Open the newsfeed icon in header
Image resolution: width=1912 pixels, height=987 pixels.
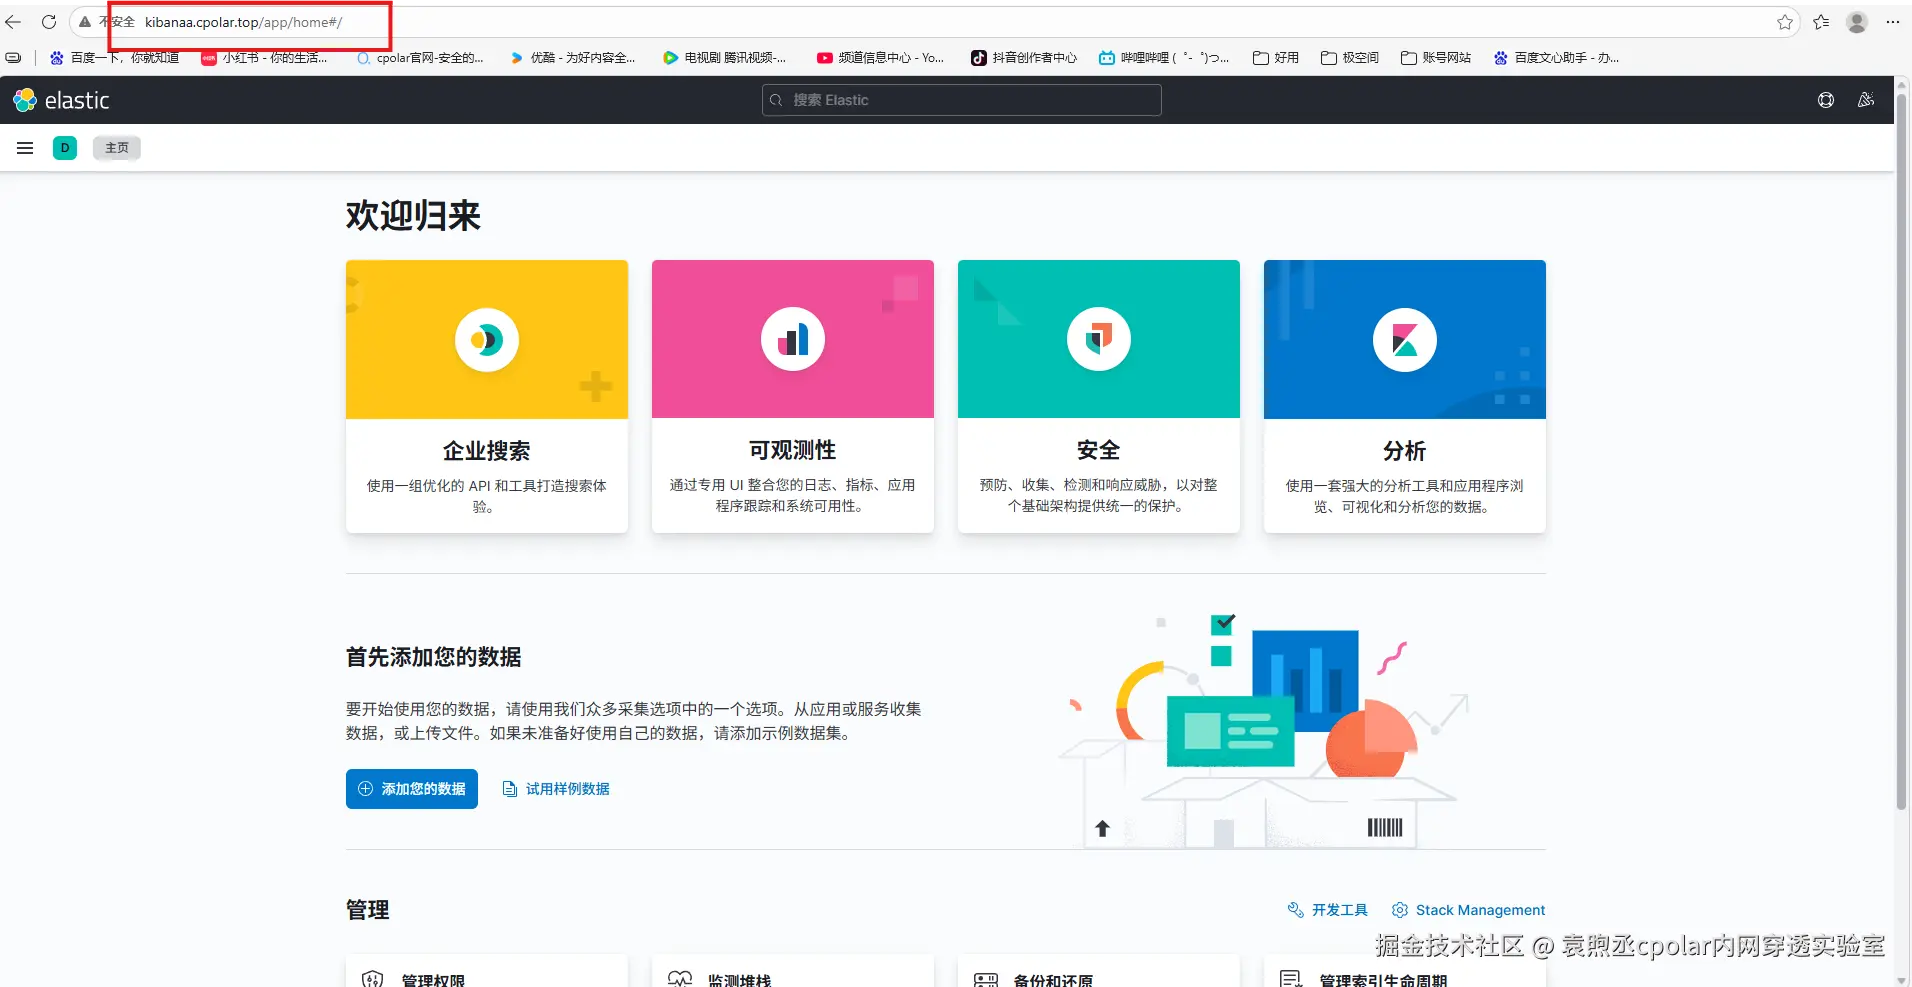(1866, 100)
